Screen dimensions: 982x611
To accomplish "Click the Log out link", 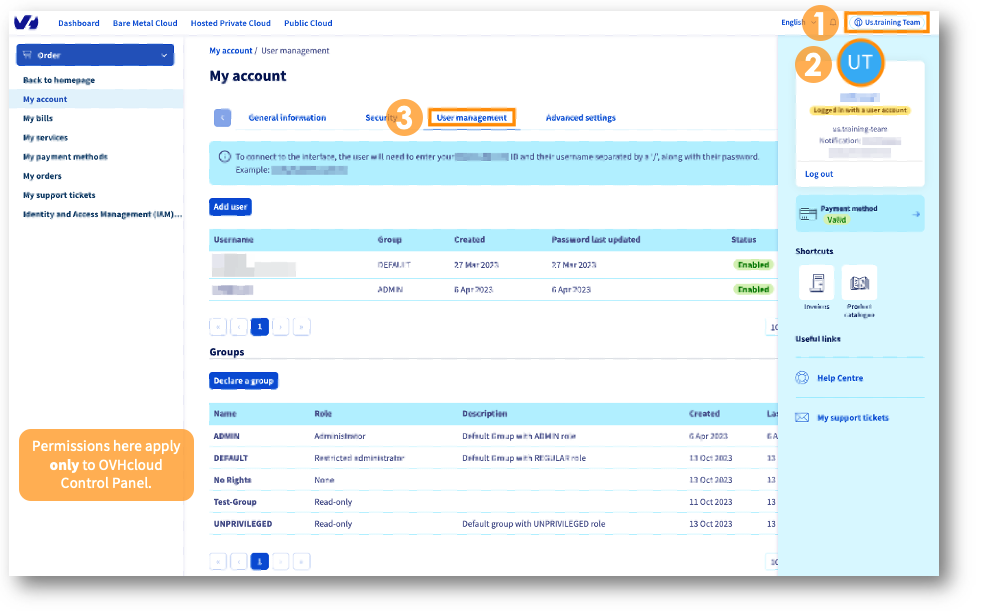I will [819, 174].
